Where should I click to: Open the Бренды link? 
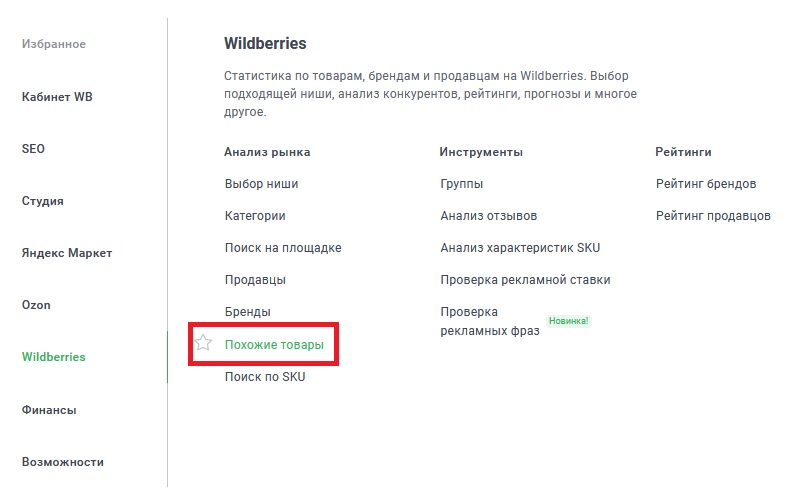pyautogui.click(x=247, y=312)
